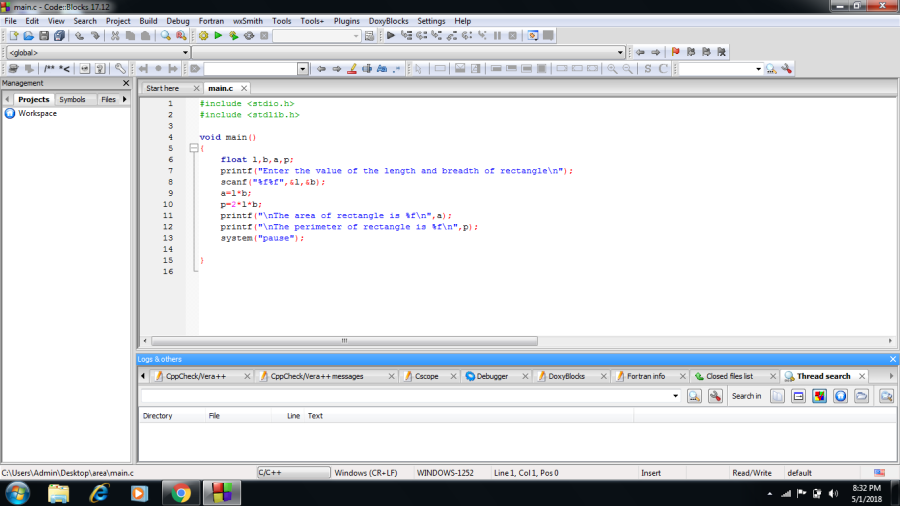900x506 pixels.
Task: Undo the last edit
Action: pos(79,36)
